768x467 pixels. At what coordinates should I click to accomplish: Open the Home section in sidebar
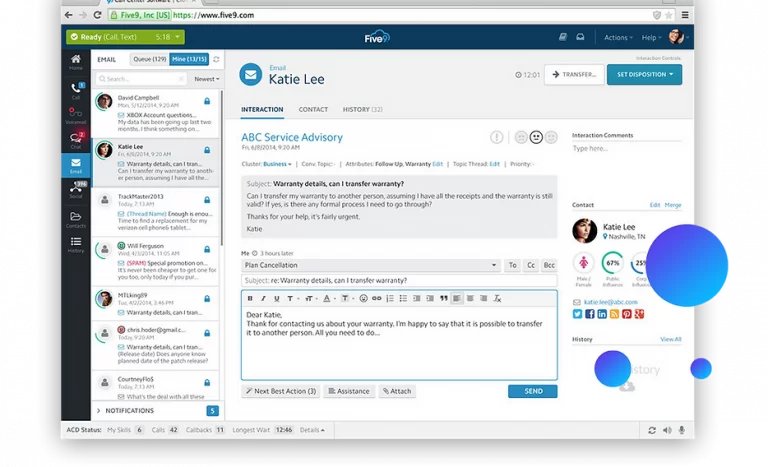point(76,62)
